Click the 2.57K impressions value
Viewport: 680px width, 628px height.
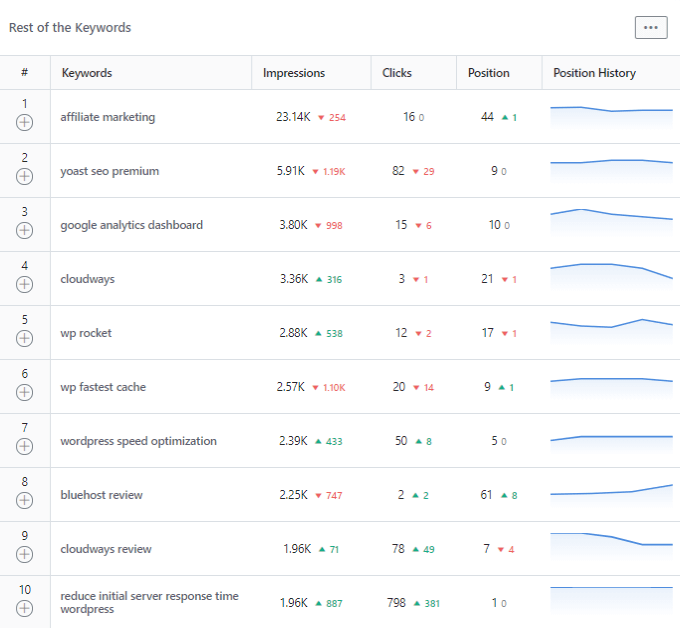pyautogui.click(x=291, y=387)
